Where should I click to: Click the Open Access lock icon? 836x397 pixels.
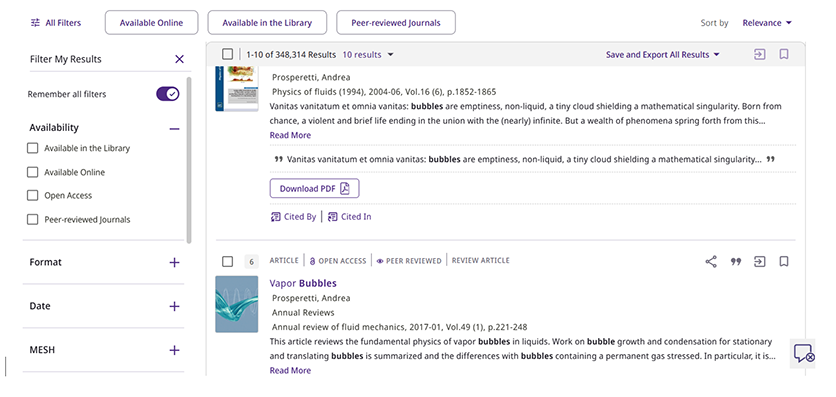[313, 261]
